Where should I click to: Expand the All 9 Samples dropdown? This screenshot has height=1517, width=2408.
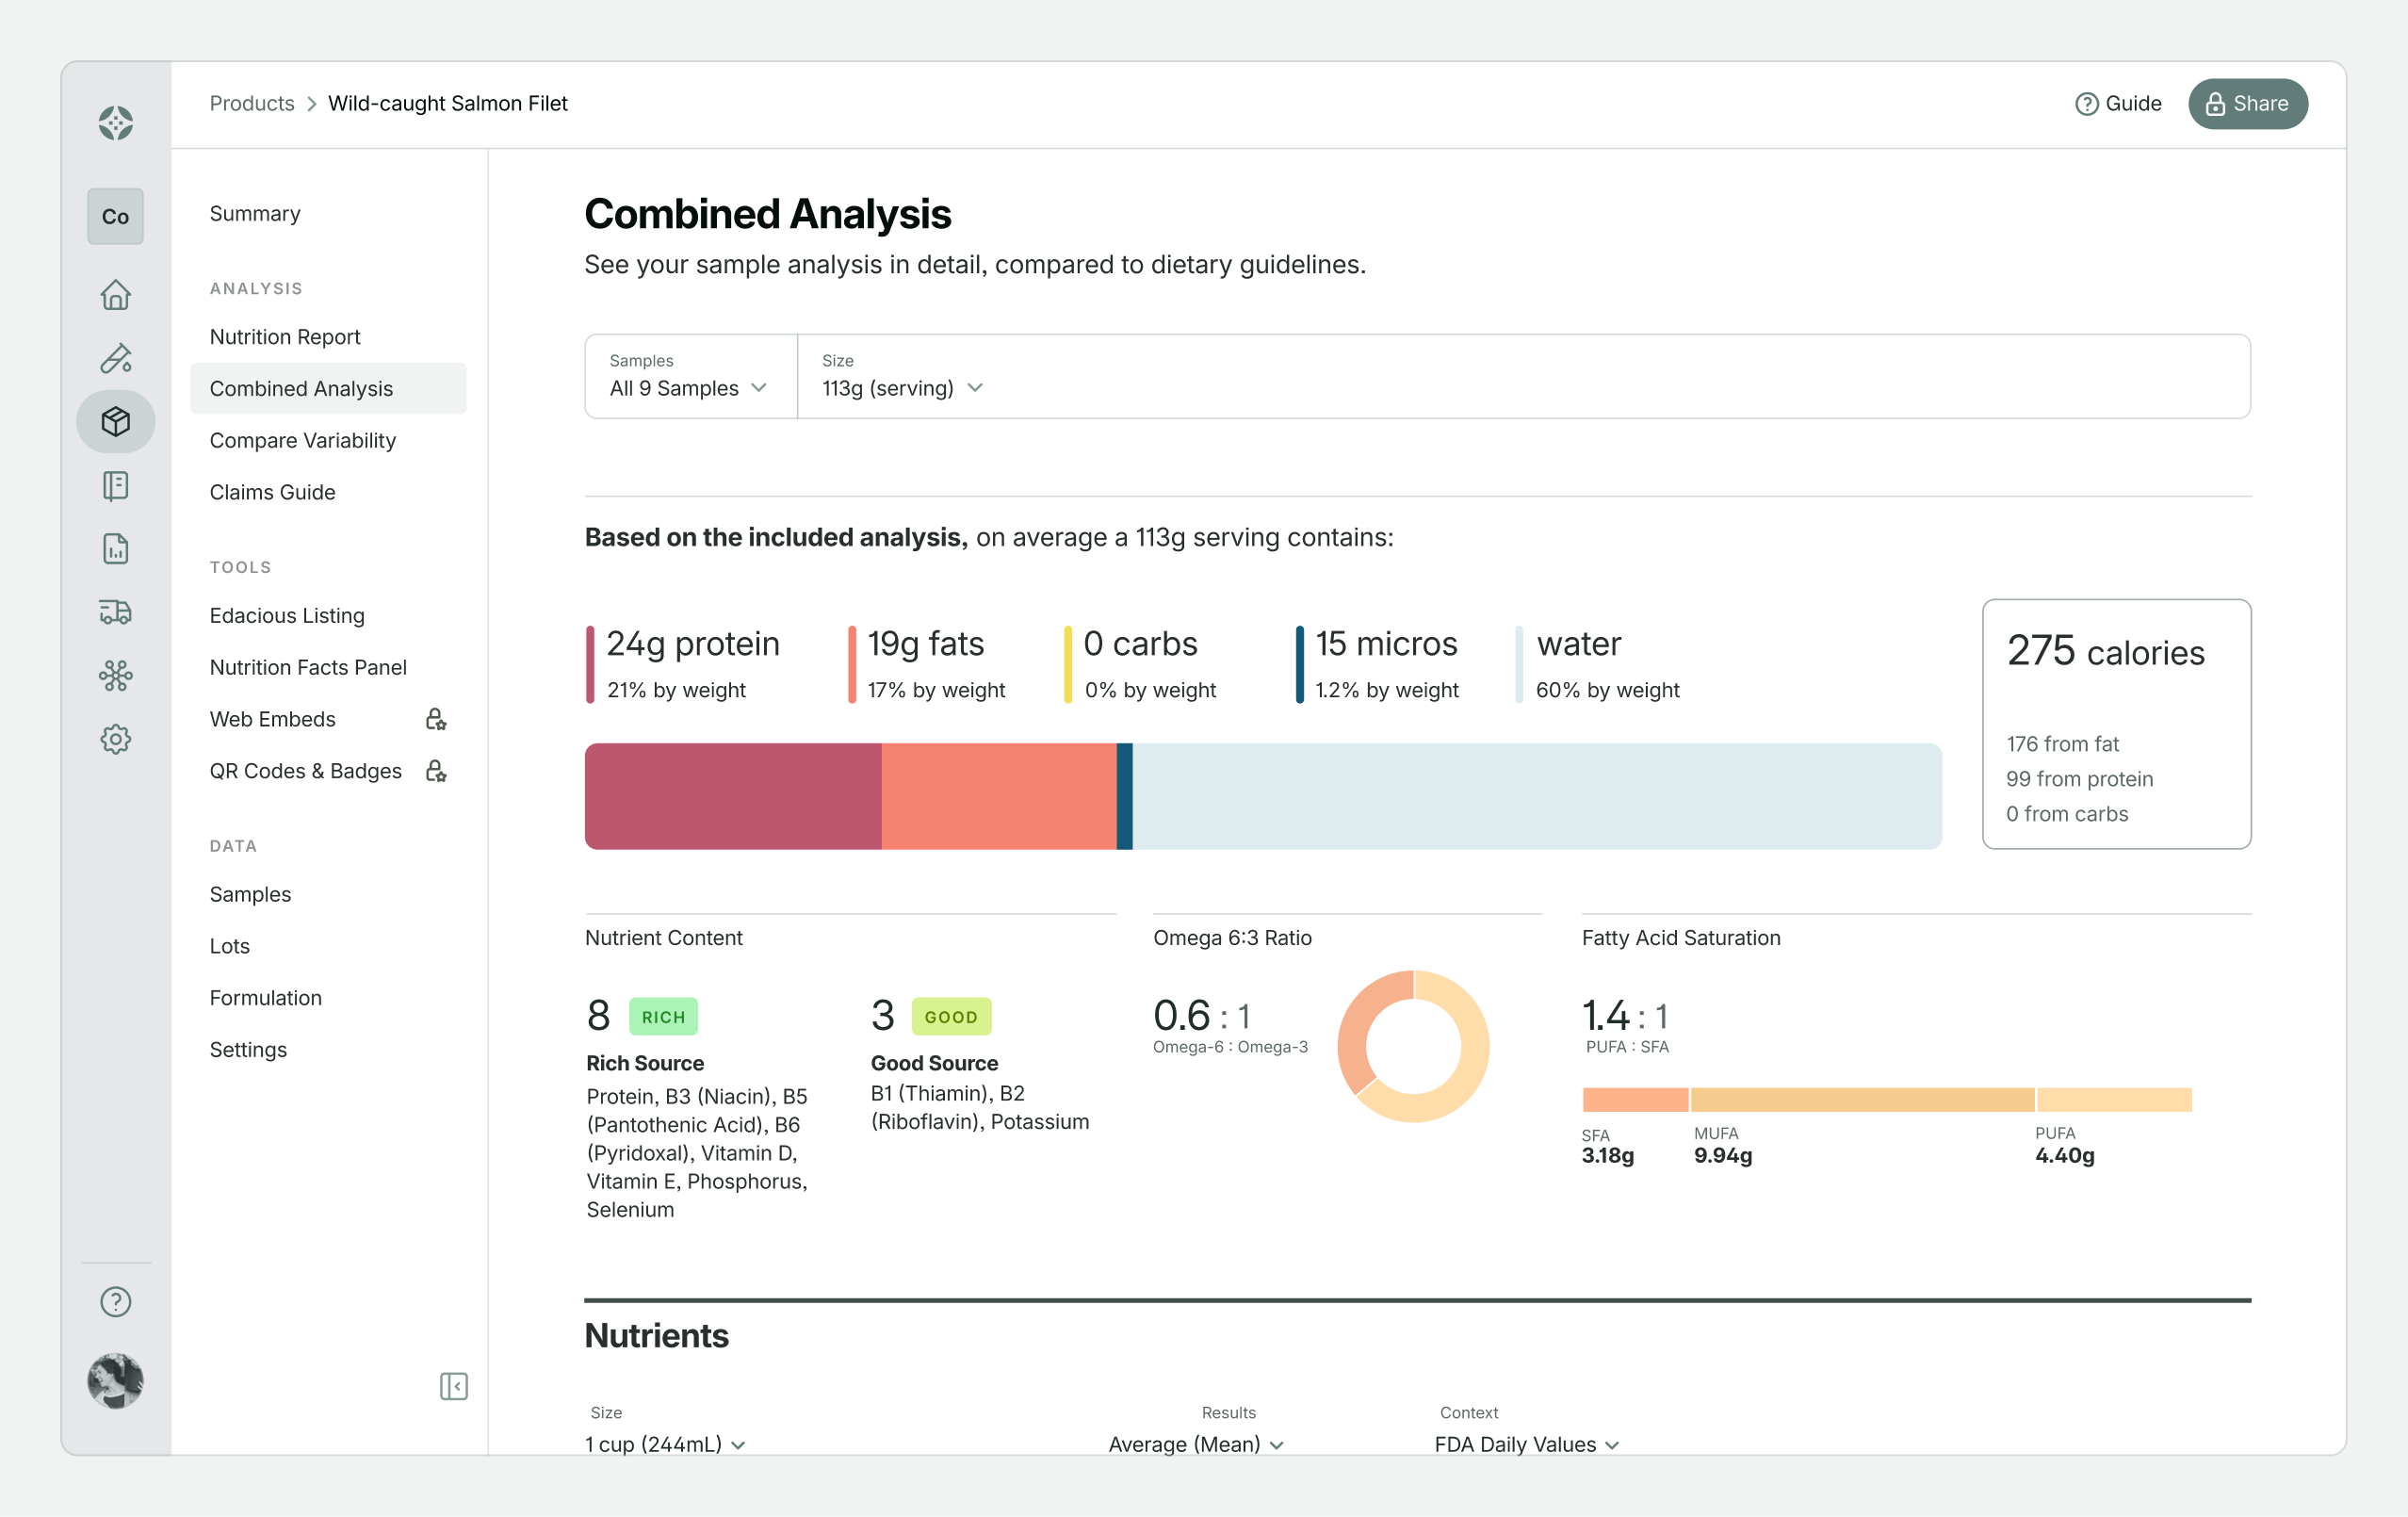coord(688,388)
